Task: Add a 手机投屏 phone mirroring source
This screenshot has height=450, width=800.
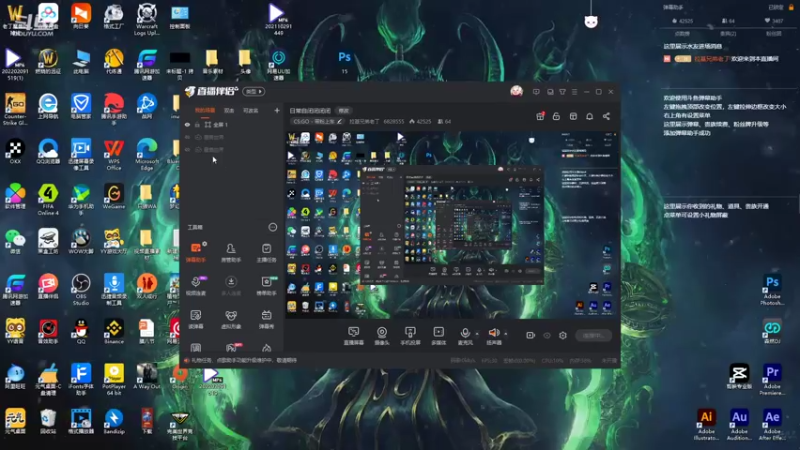Action: click(410, 336)
